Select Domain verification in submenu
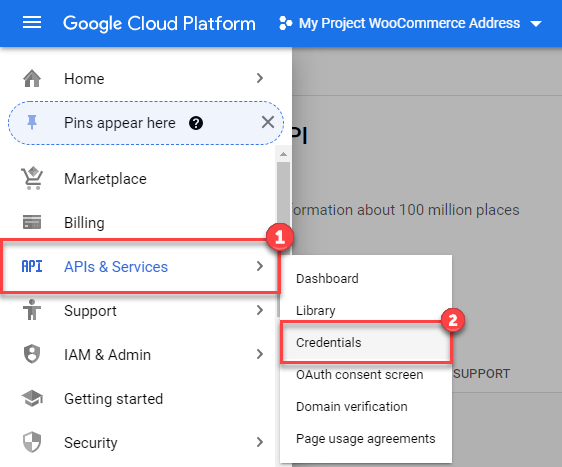This screenshot has height=467, width=562. click(366, 406)
